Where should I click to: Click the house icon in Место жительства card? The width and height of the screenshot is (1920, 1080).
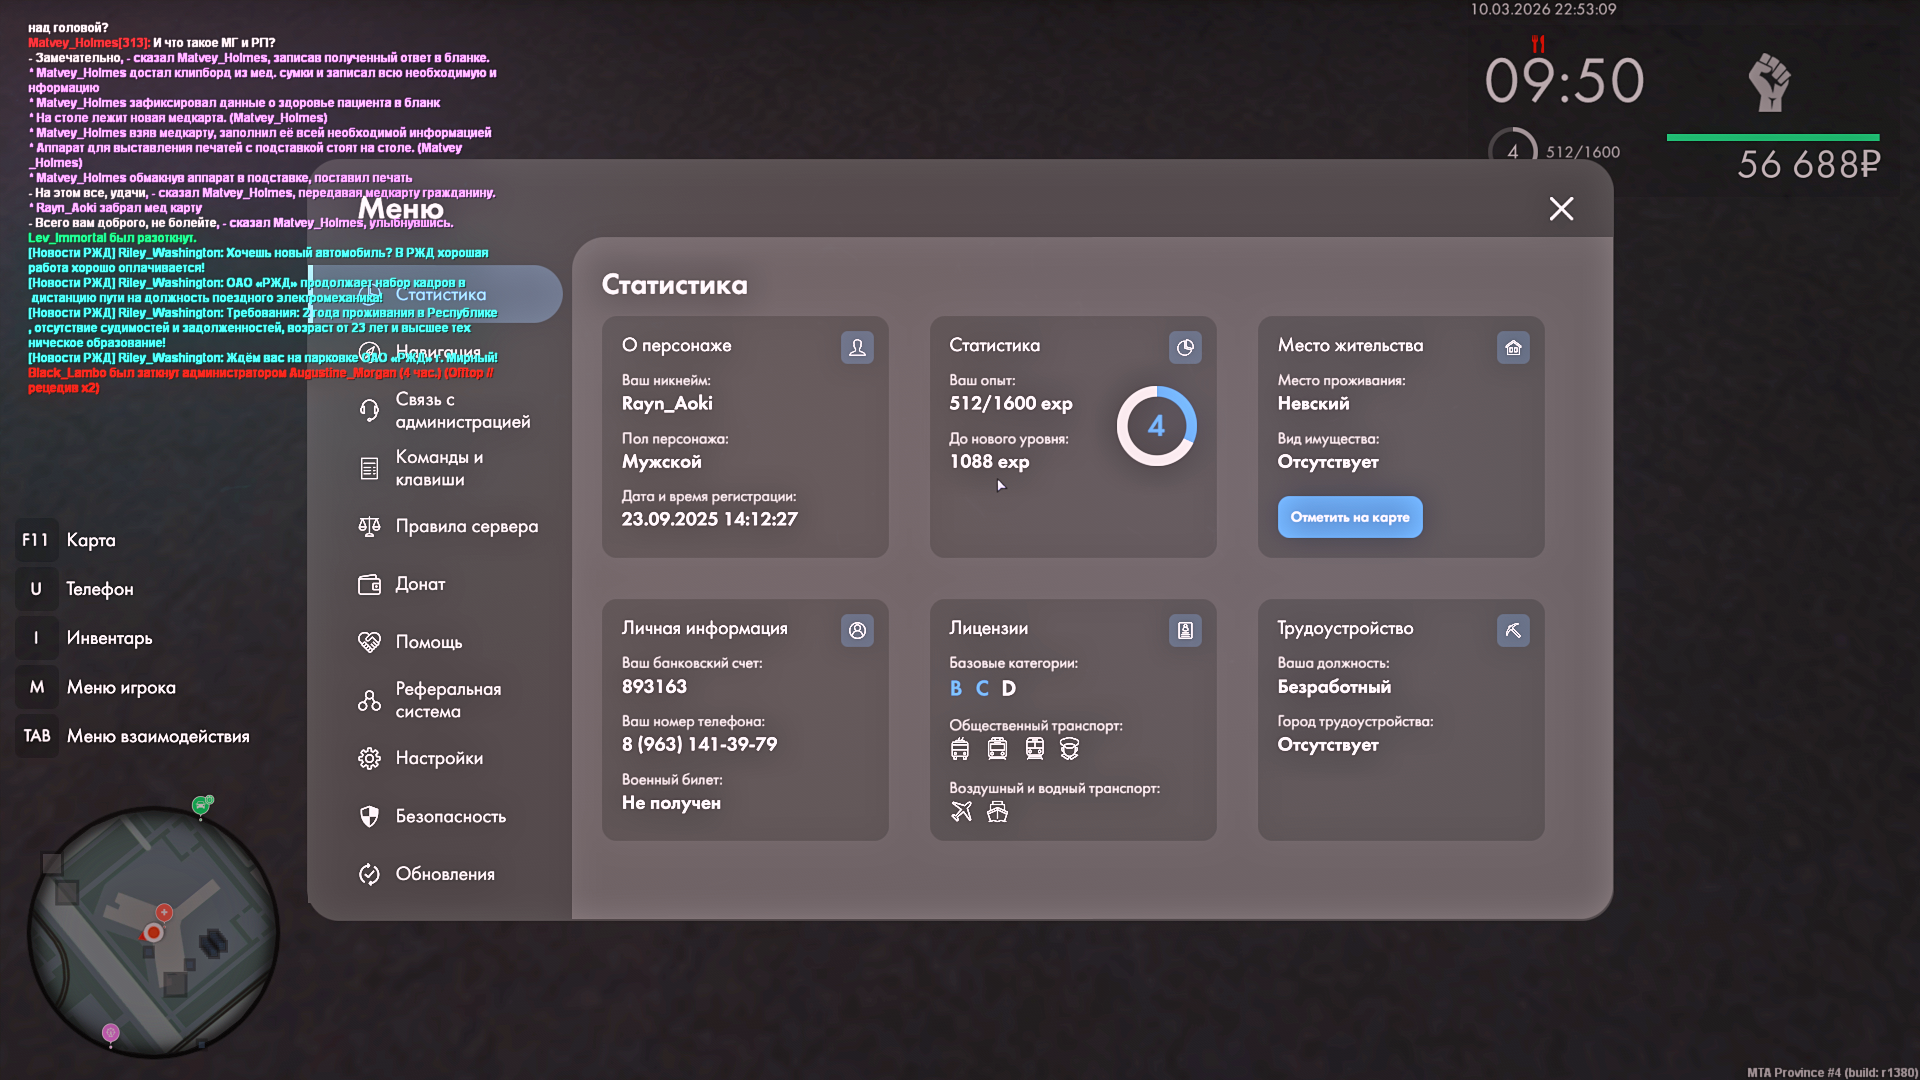coord(1513,347)
